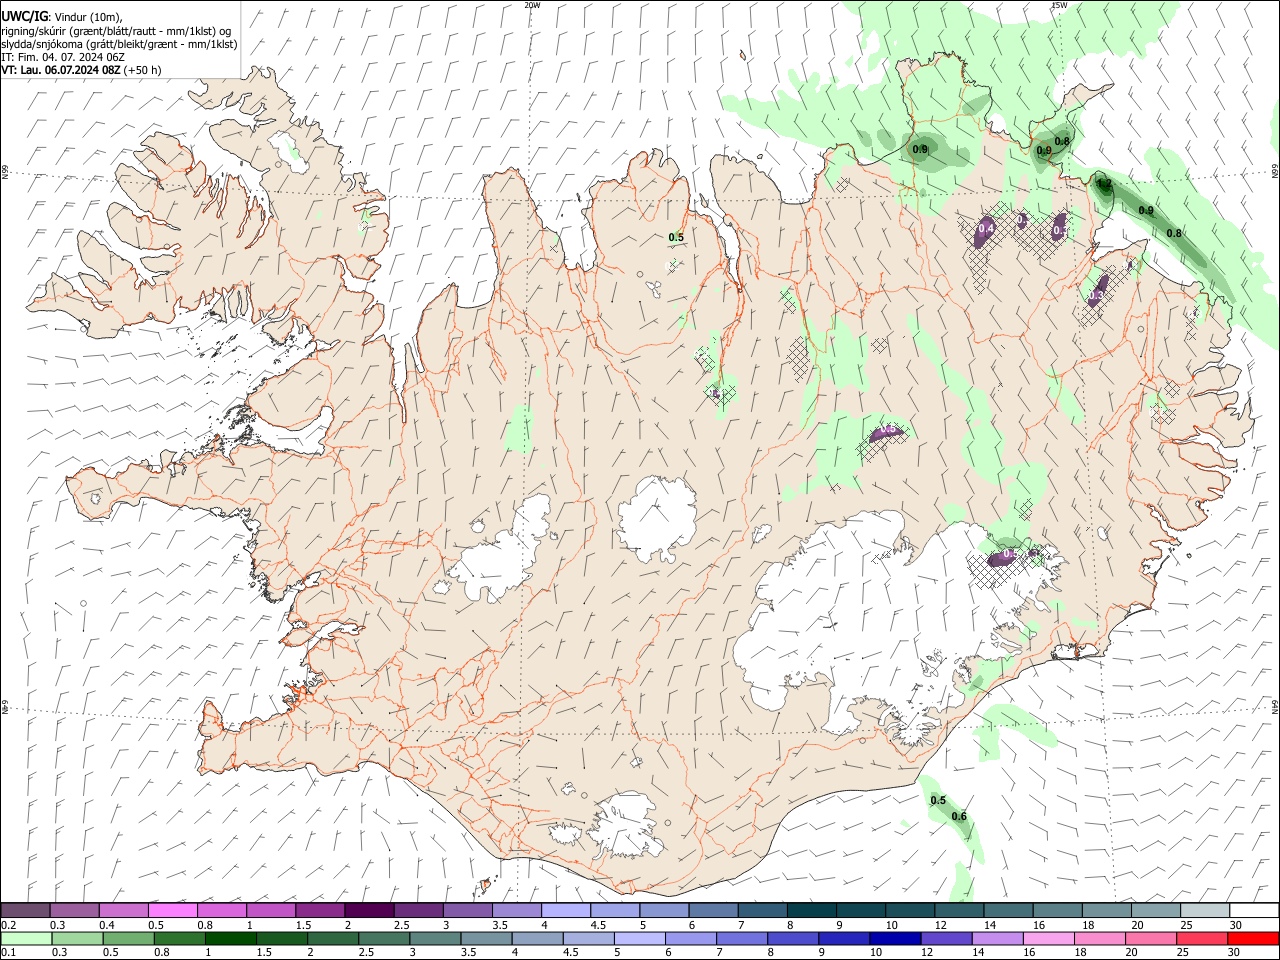The height and width of the screenshot is (960, 1280).
Task: Pick the deep blue 10 rain scale swatch
Action: (x=894, y=939)
